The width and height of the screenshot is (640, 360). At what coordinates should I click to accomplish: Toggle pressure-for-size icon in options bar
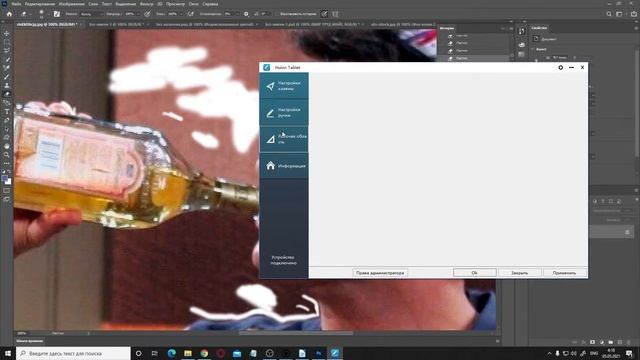pos(324,14)
